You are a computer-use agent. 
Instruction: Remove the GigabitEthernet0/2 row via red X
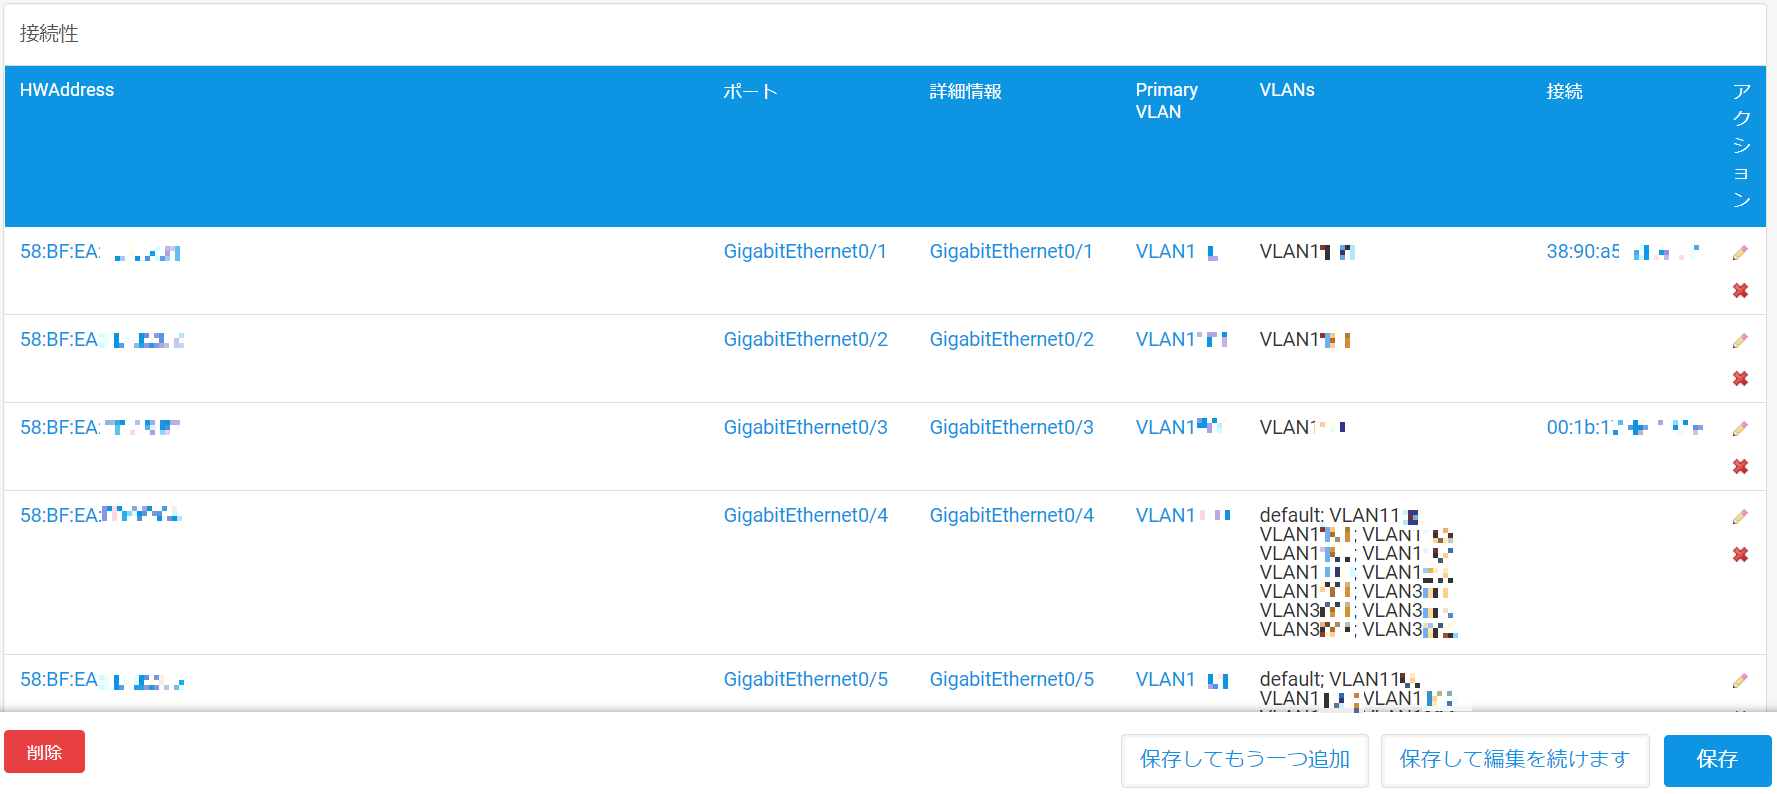(x=1740, y=379)
